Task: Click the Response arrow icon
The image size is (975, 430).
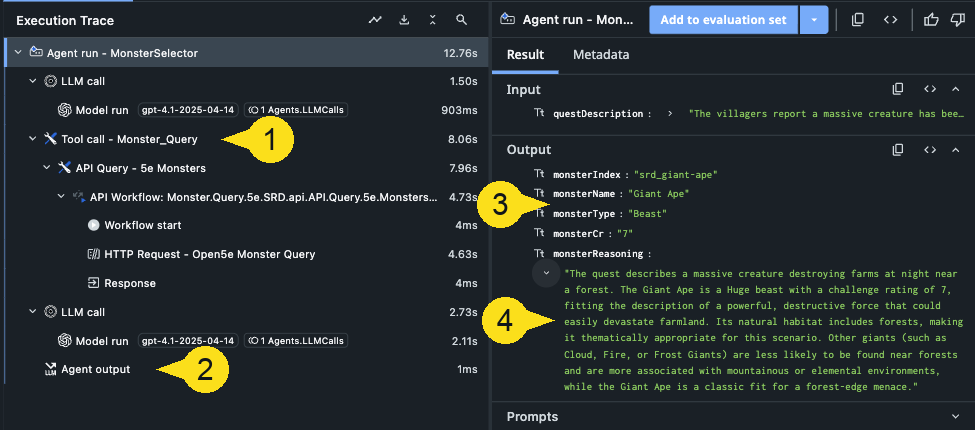Action: tap(93, 283)
